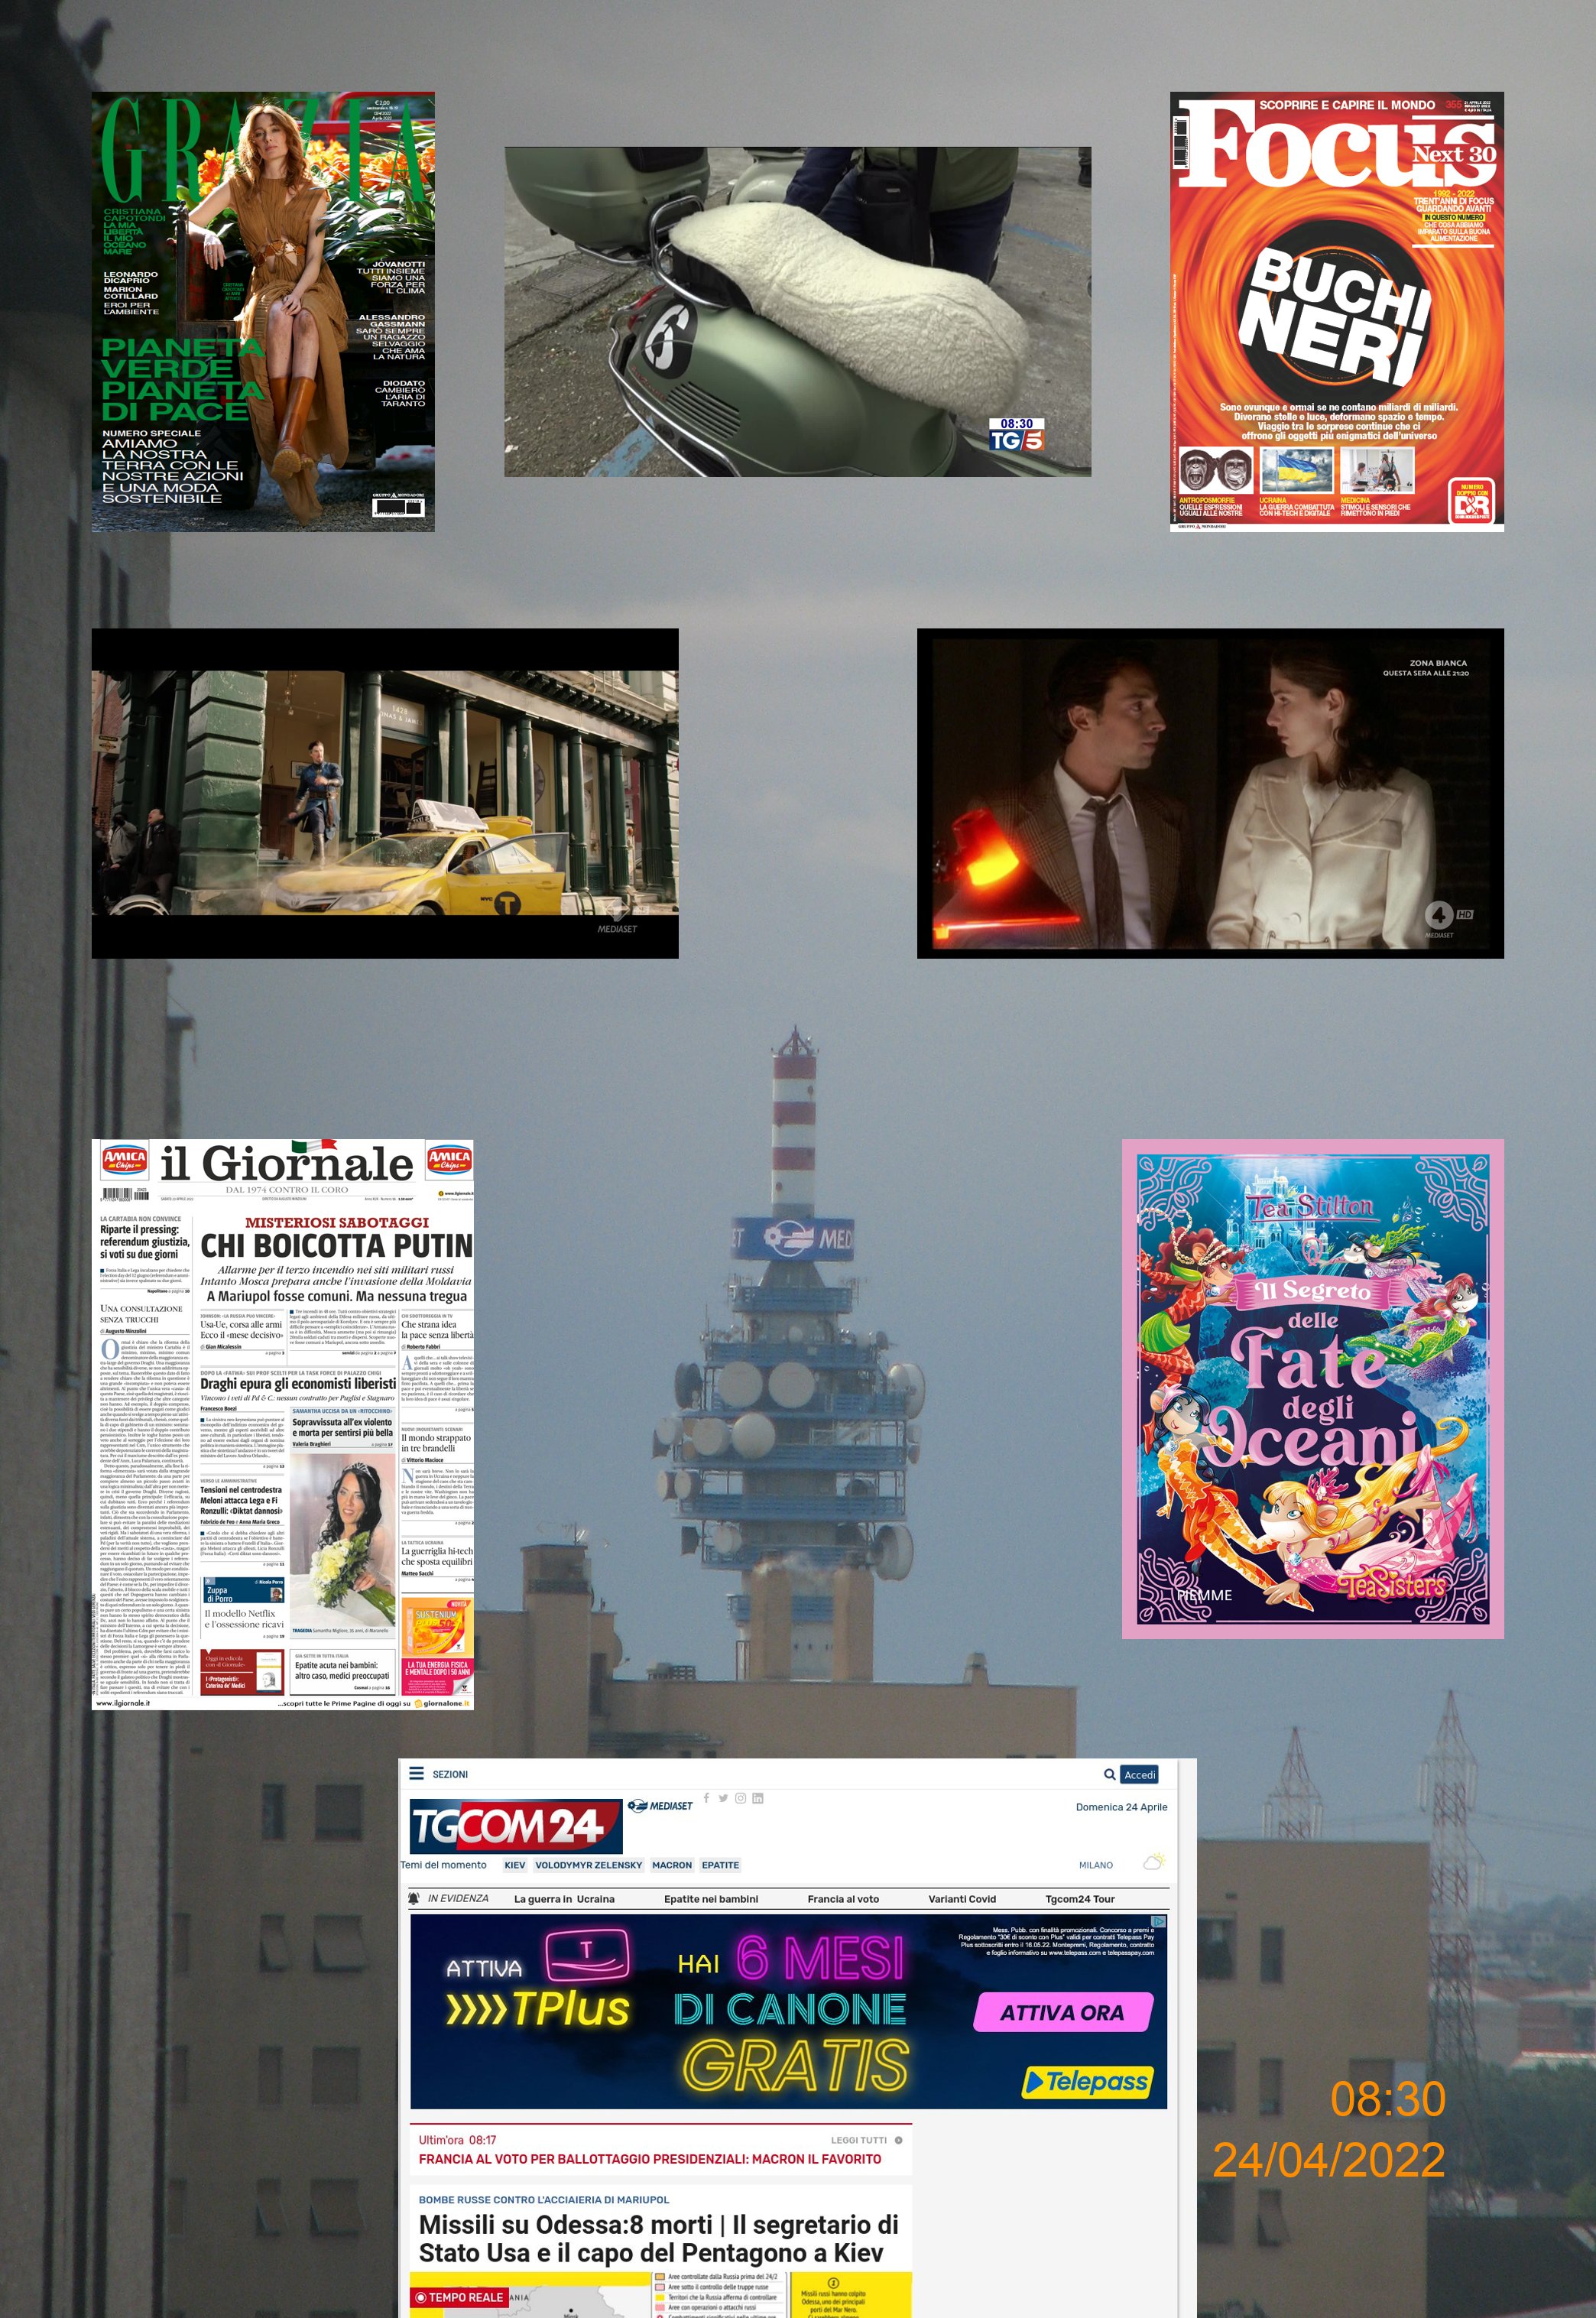Open TGCOM24 Instagram icon
Viewport: 1596px width, 2318px height.
(740, 1798)
